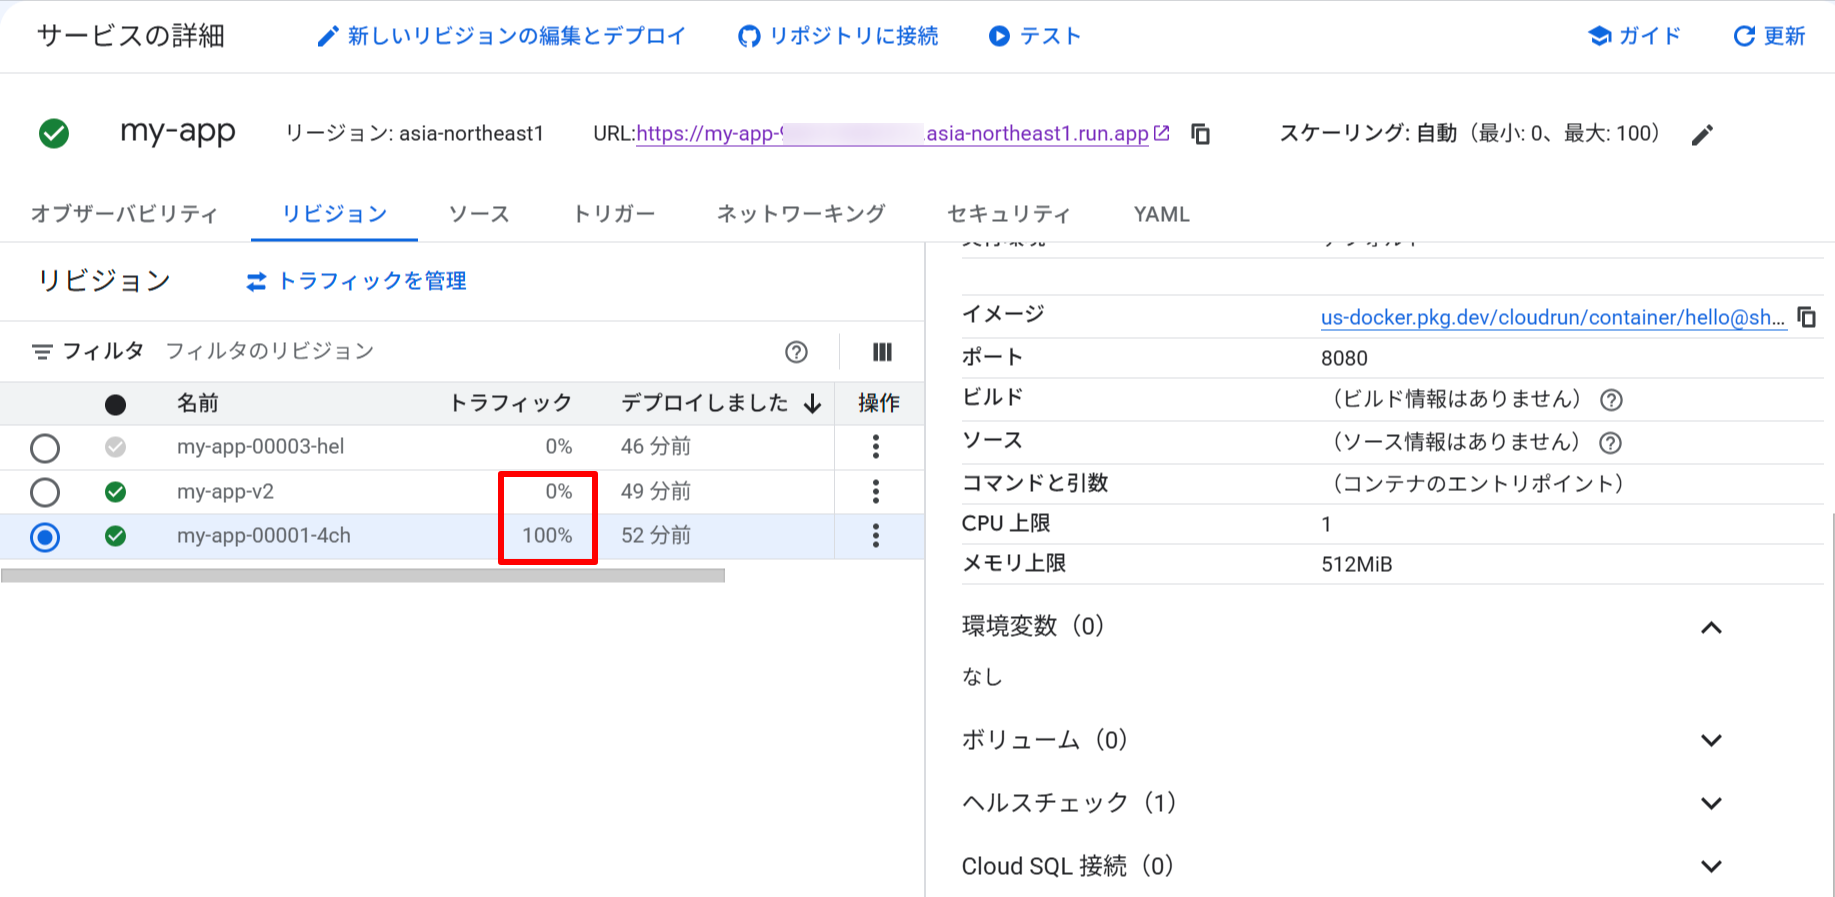Click the help icon beside ソース情報はありません

(x=1610, y=443)
